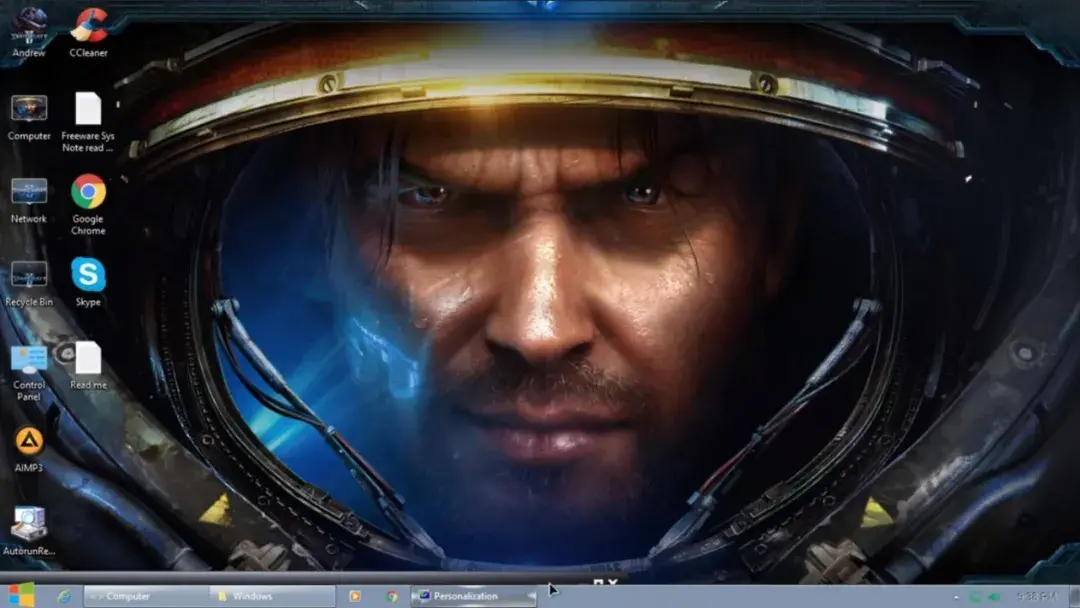1080x608 pixels.
Task: Click the Show desktop button
Action: point(1074,596)
